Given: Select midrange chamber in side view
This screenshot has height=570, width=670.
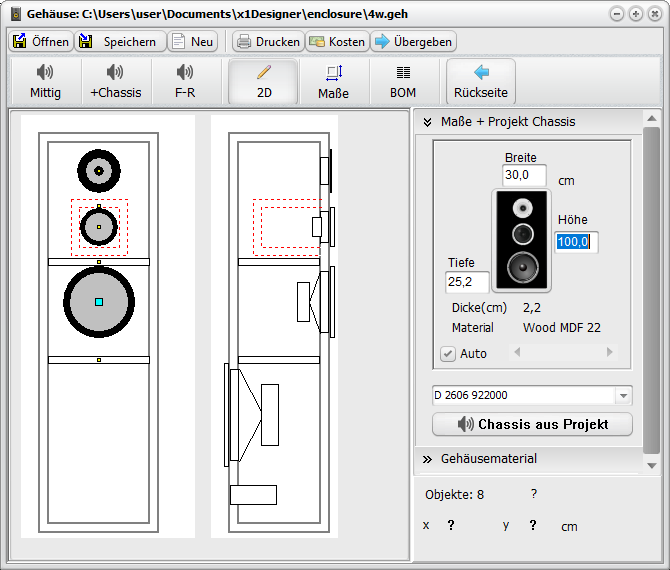Looking at the screenshot, I should [x=287, y=227].
